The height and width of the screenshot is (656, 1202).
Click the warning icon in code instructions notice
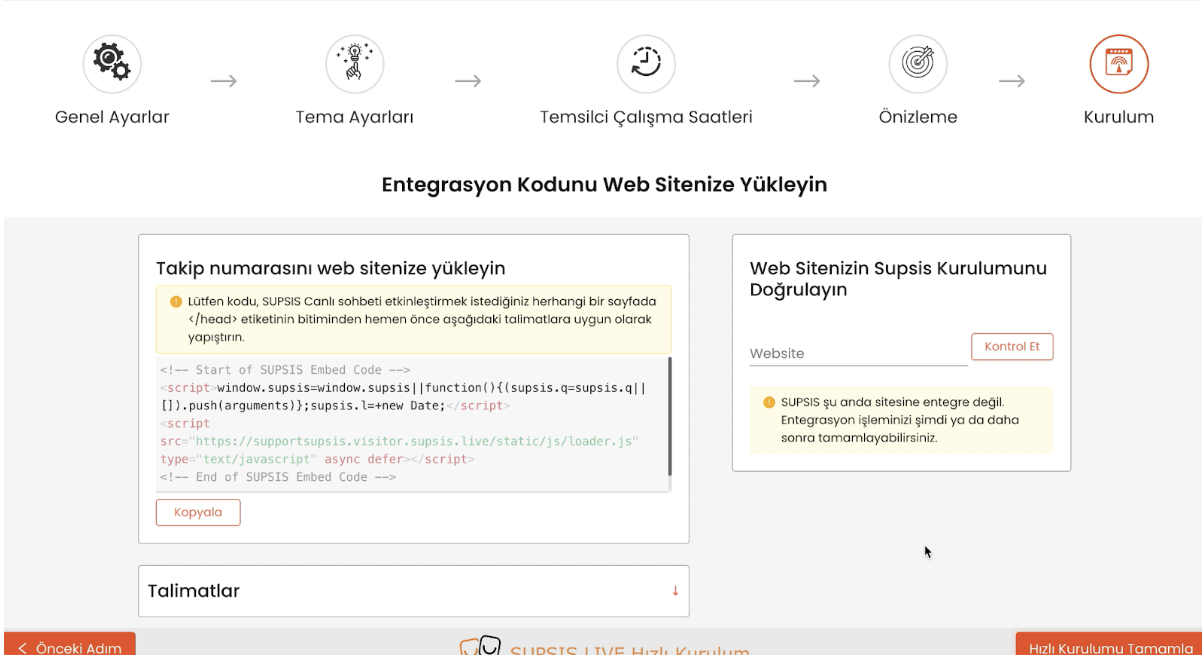pos(176,301)
